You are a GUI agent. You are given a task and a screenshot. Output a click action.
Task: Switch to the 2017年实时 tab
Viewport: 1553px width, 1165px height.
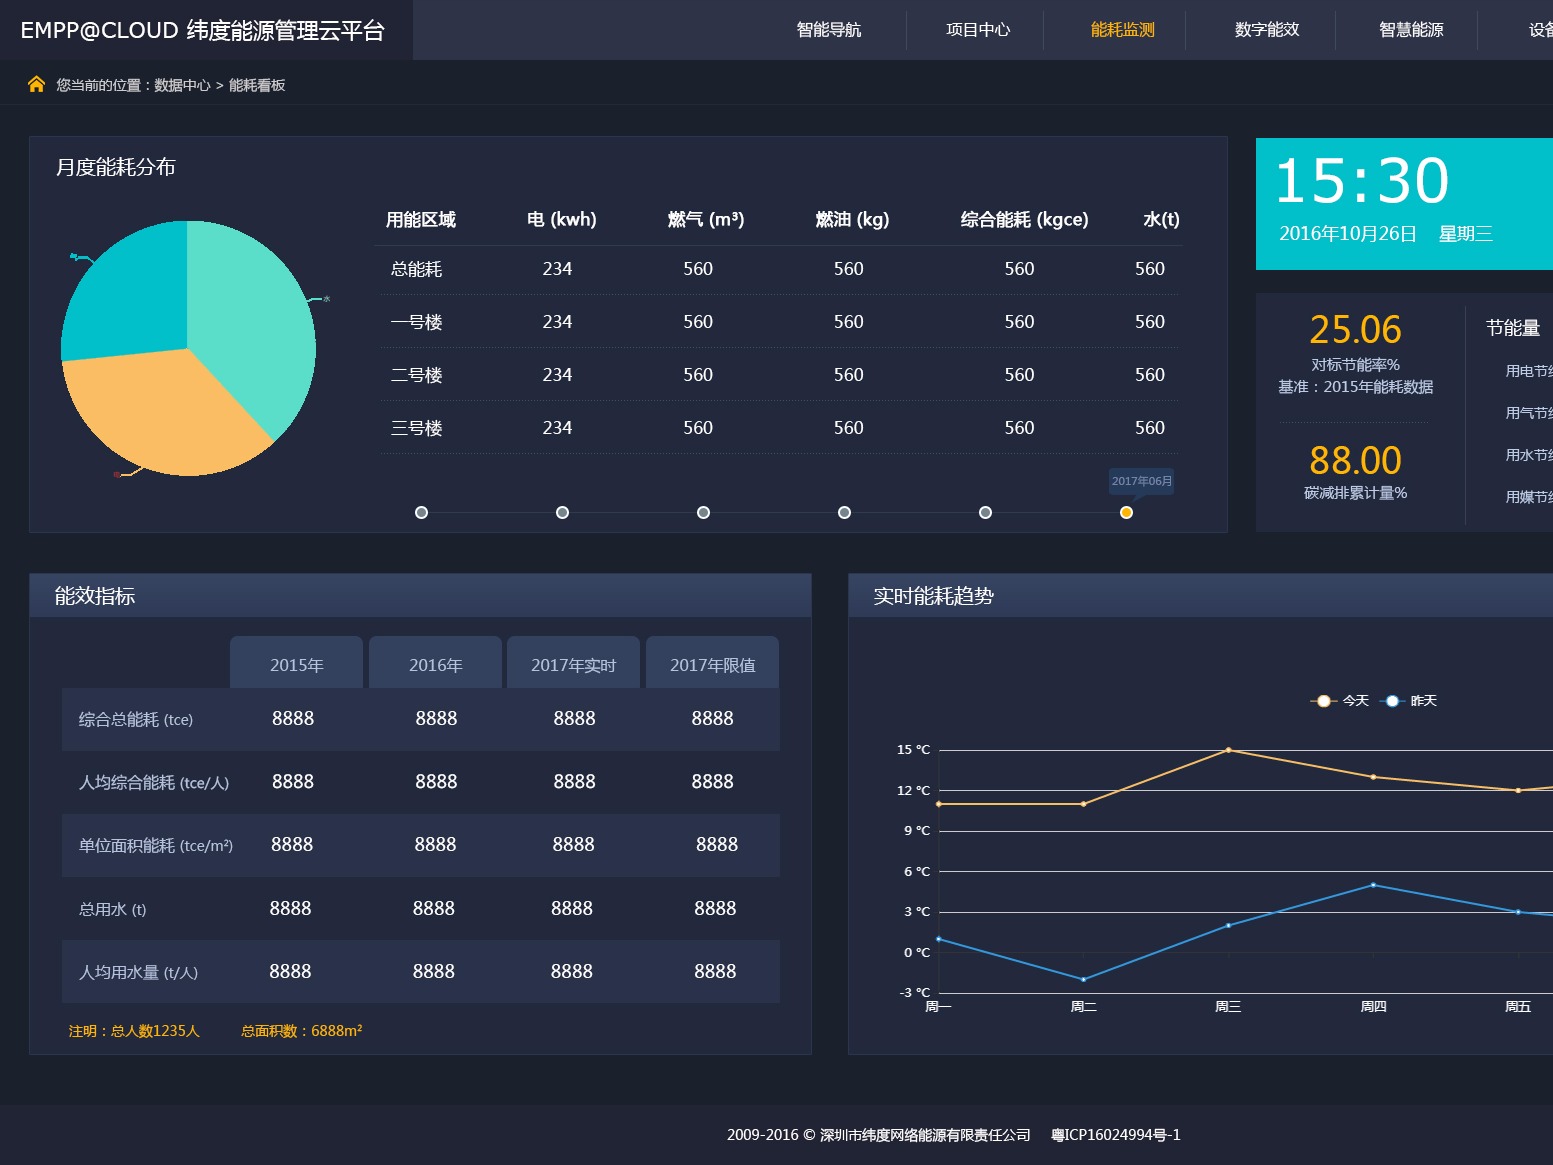tap(573, 664)
